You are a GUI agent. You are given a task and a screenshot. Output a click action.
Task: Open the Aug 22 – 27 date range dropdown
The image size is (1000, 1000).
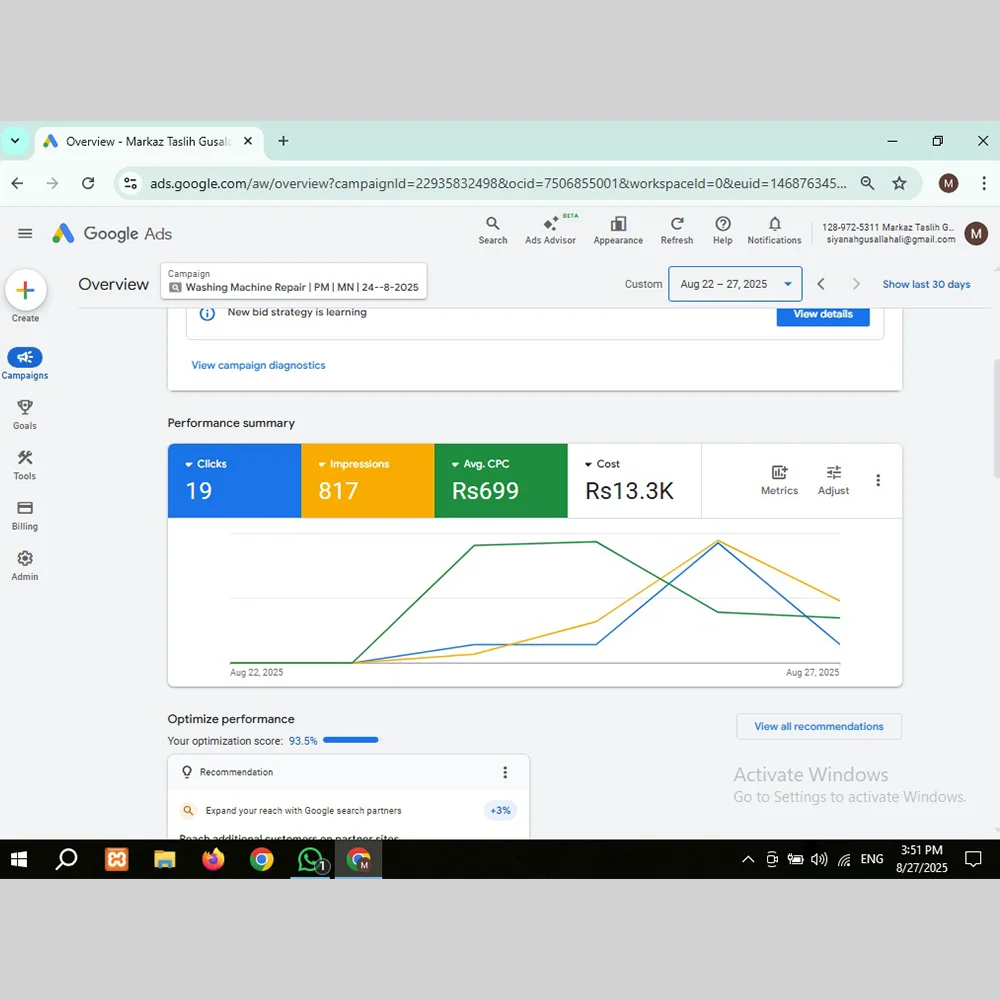click(735, 284)
